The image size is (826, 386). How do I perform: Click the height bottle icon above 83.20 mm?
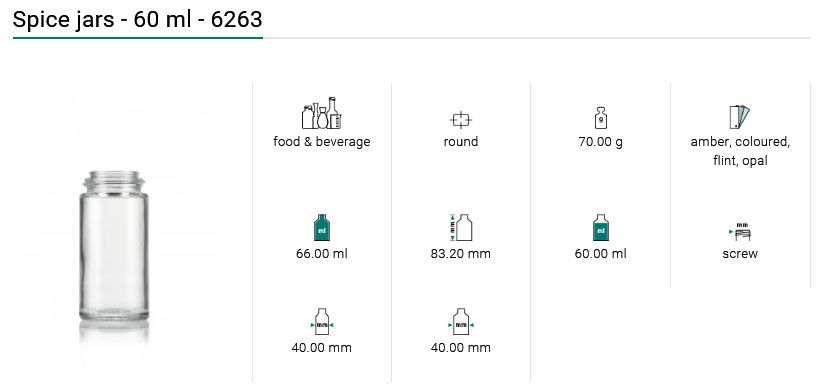(x=460, y=227)
